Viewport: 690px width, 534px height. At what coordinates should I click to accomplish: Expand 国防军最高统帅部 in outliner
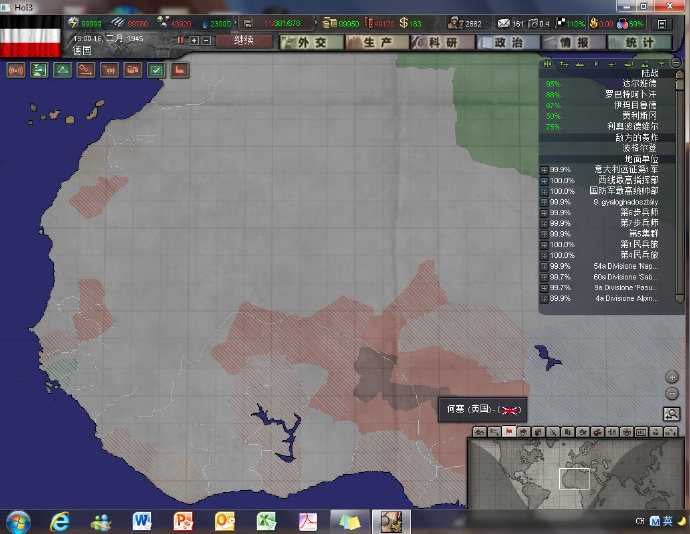coord(544,192)
